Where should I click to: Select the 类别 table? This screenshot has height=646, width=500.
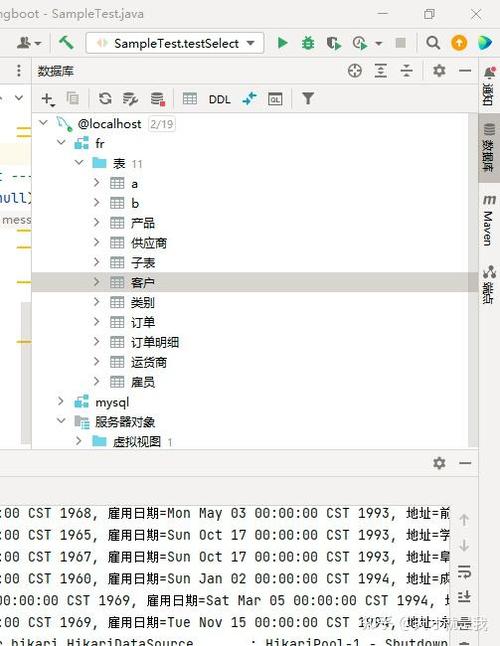[143, 302]
